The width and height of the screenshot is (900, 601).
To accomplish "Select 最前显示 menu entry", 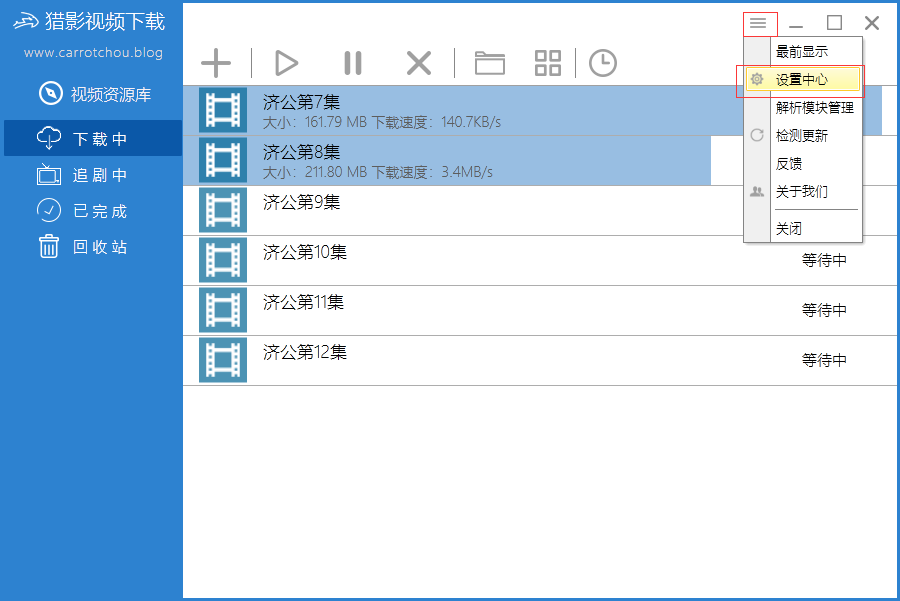I will pos(803,51).
